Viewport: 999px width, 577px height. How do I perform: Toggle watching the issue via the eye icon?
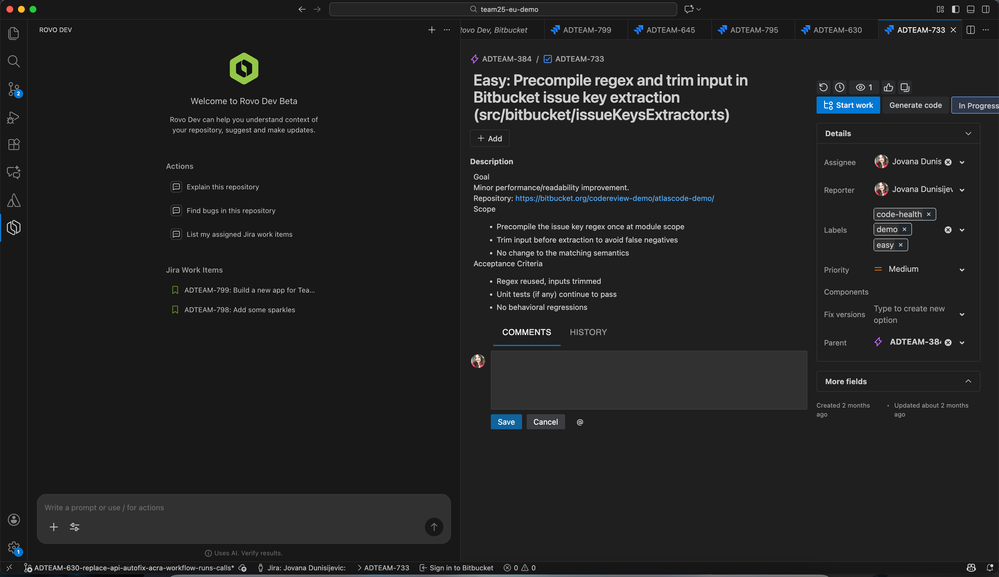click(x=860, y=87)
